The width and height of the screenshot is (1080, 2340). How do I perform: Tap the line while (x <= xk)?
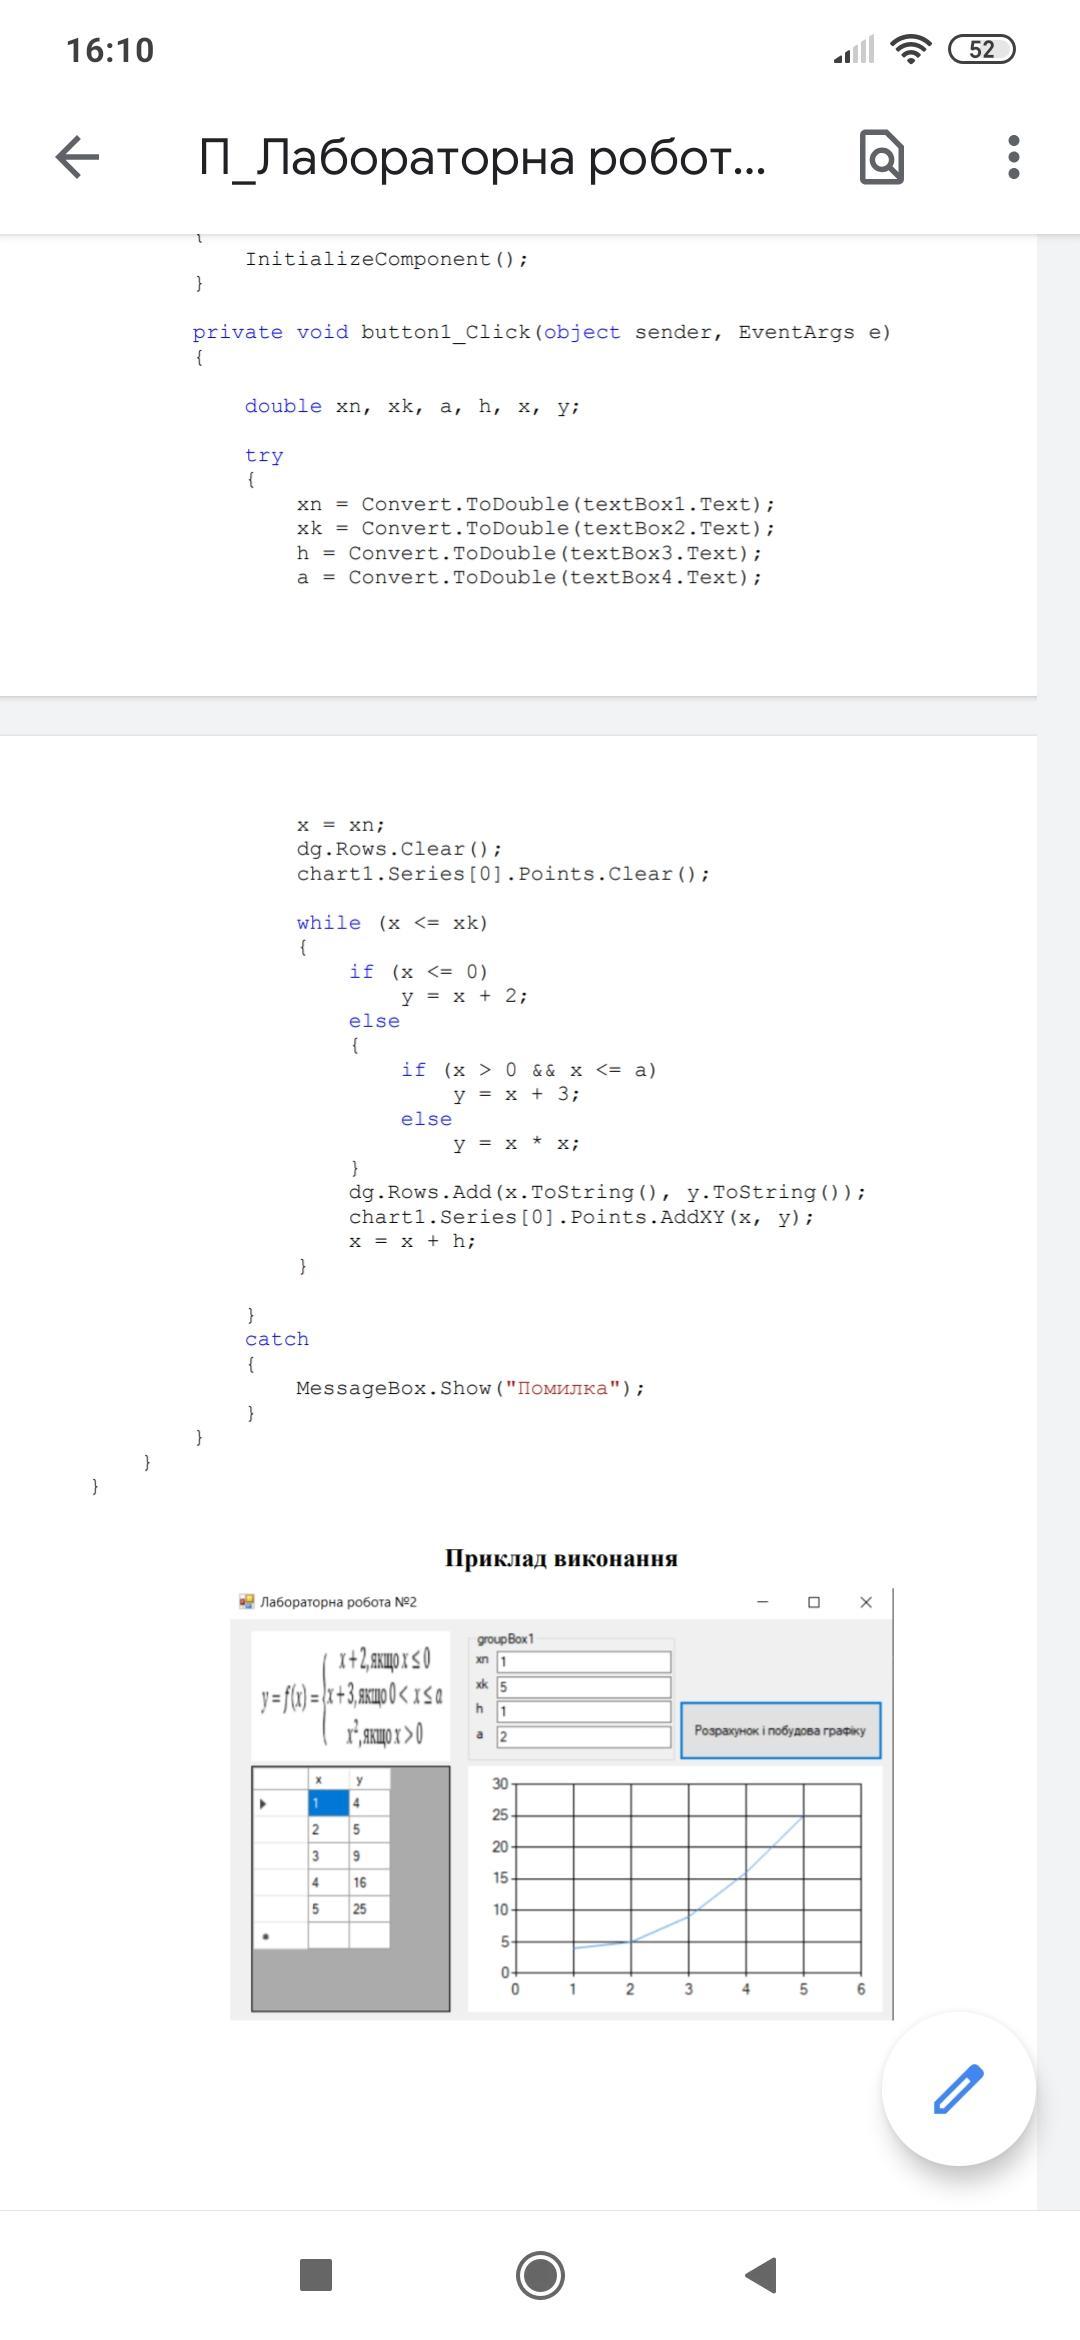point(392,923)
